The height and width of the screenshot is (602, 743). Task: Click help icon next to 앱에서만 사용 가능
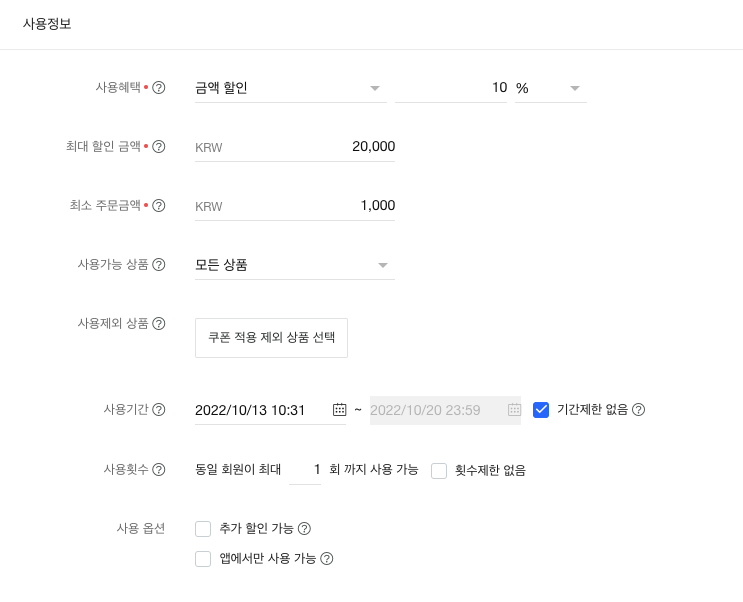coord(326,559)
